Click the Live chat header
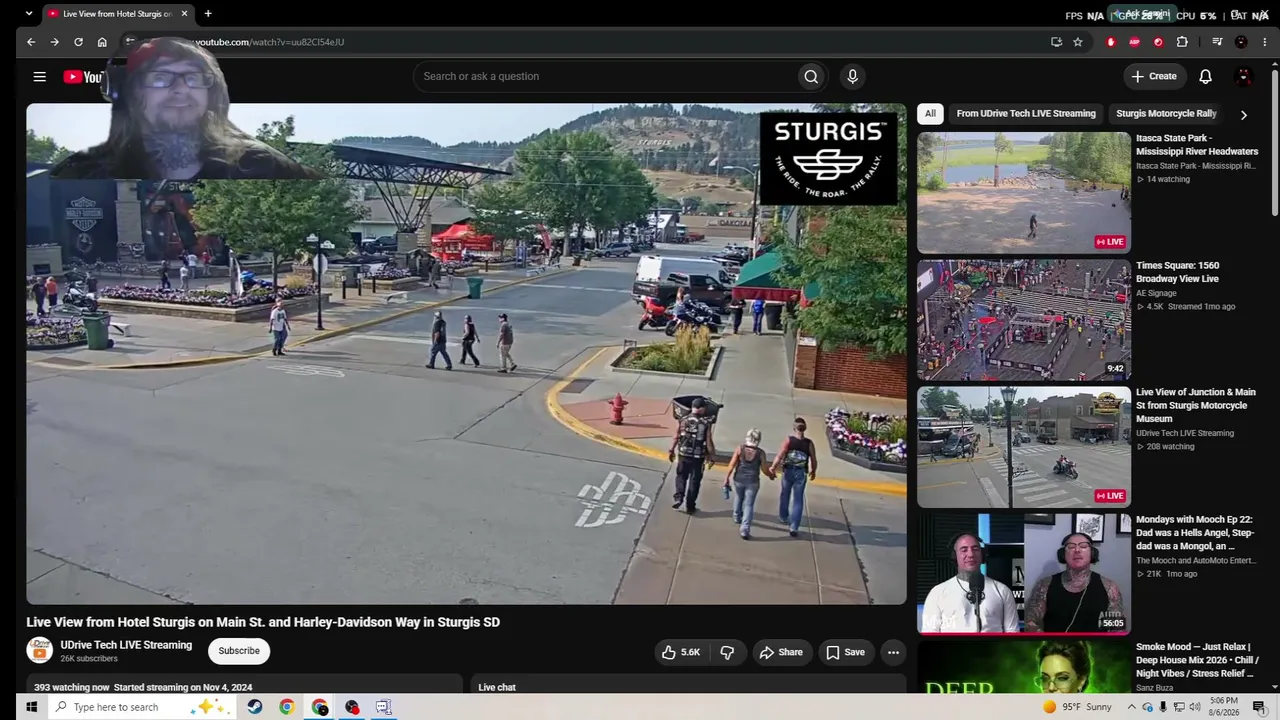The width and height of the screenshot is (1280, 720). click(x=497, y=687)
